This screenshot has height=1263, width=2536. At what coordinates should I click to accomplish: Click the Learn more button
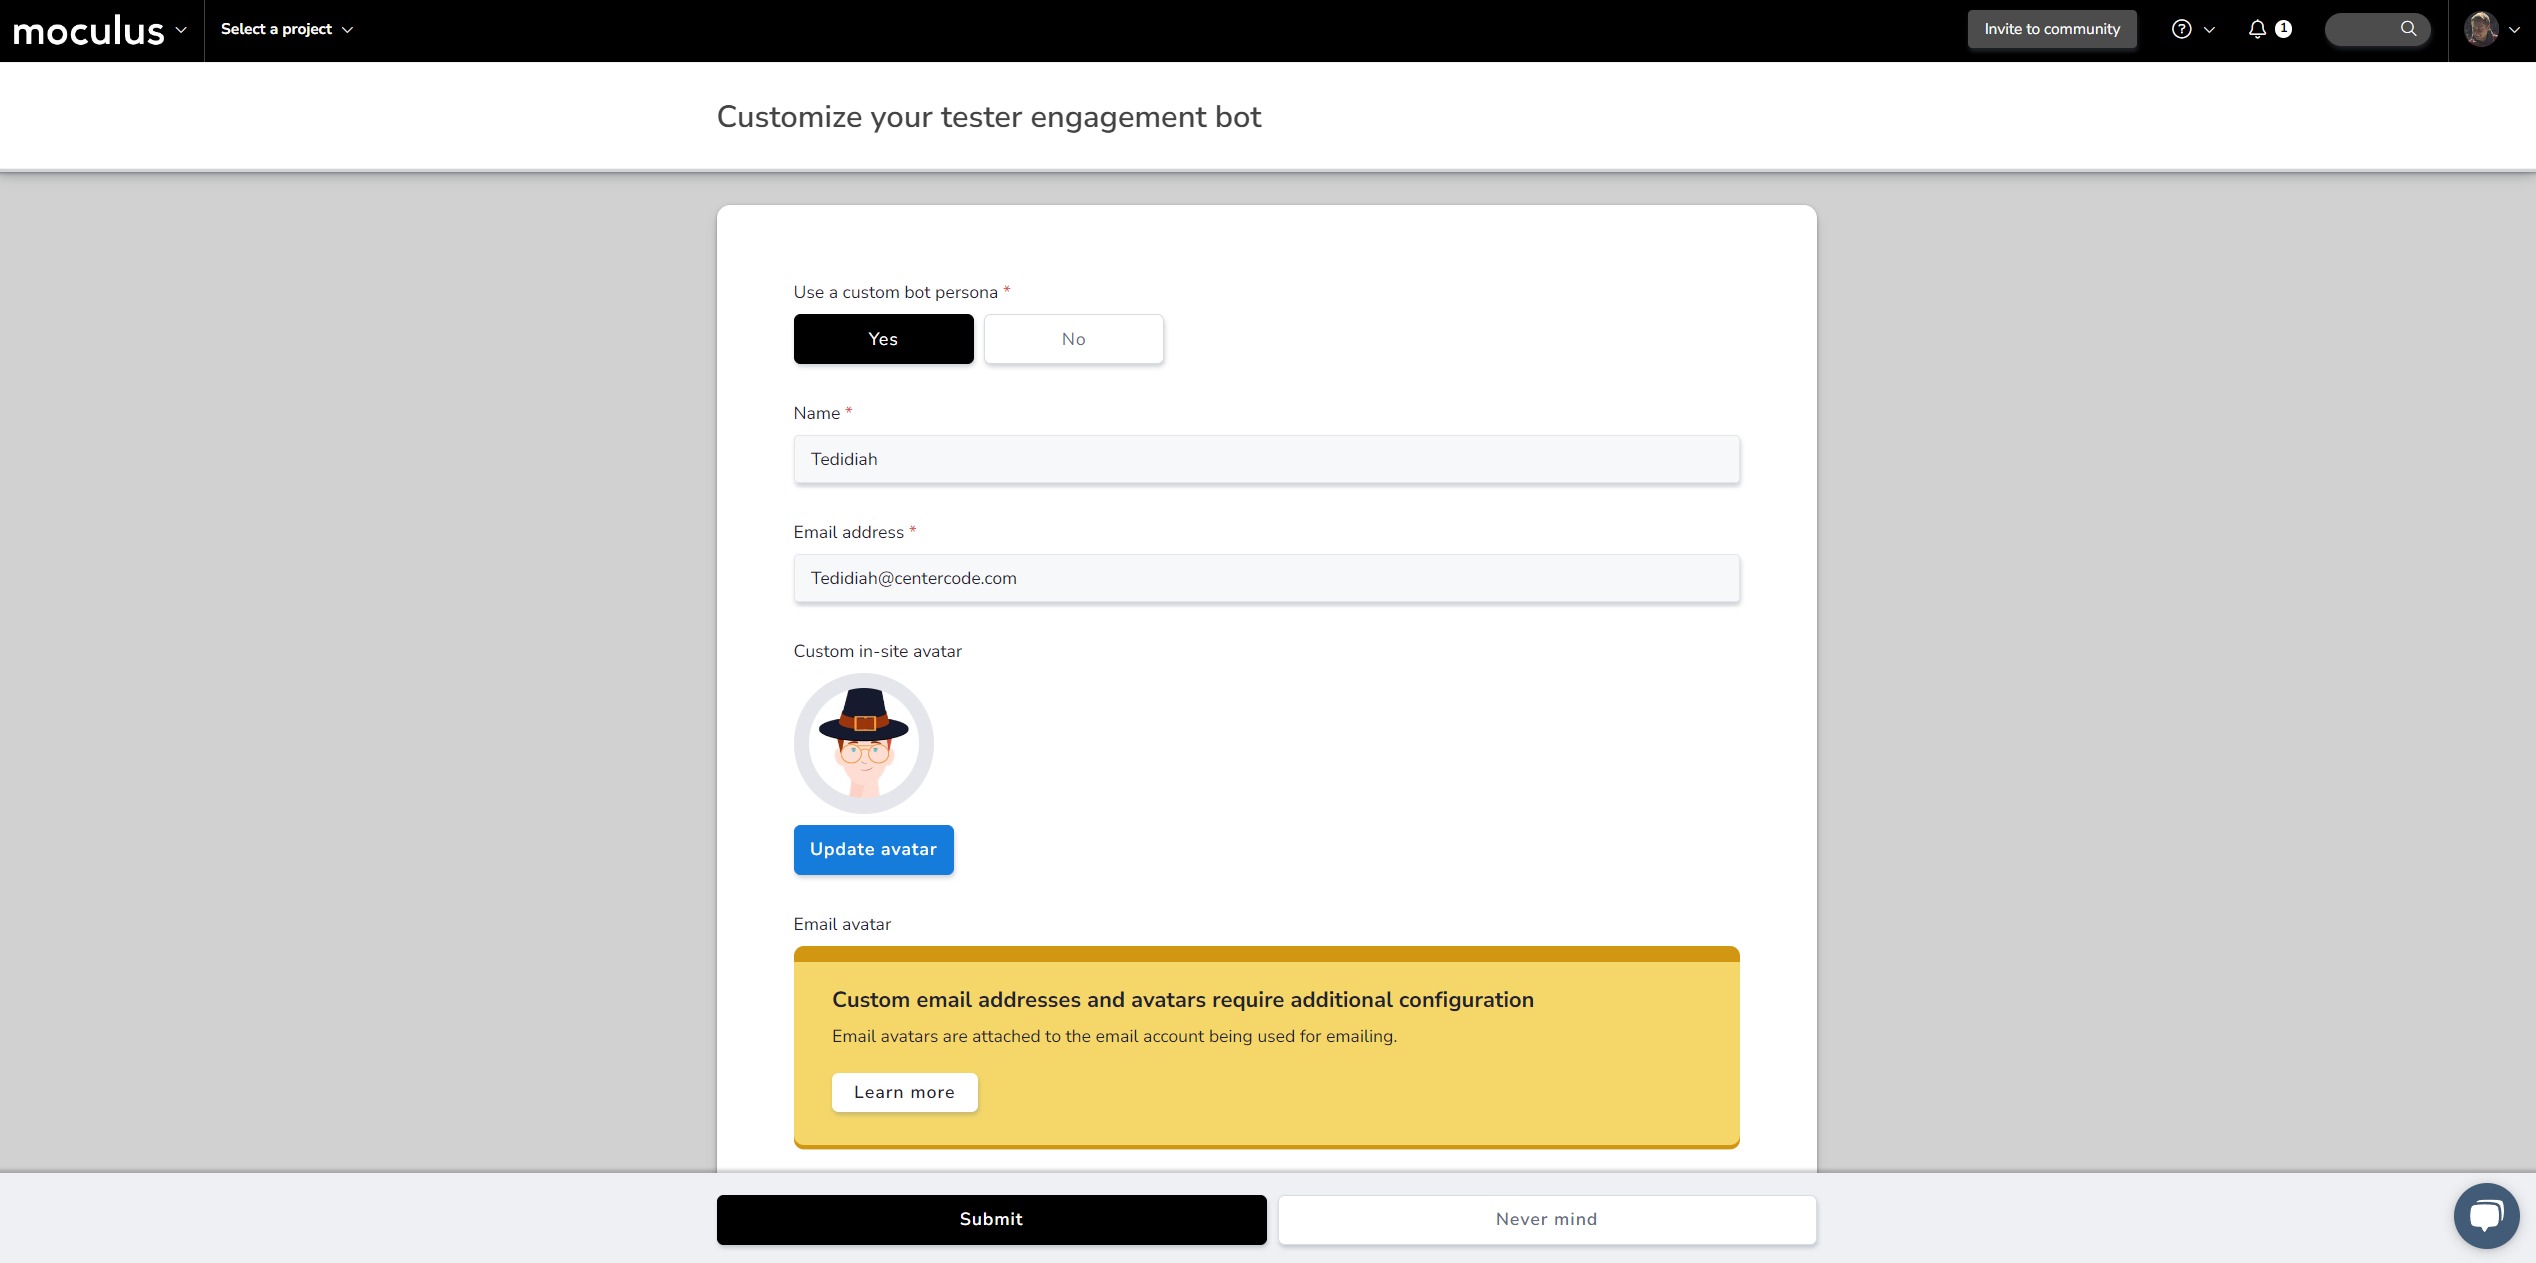904,1092
